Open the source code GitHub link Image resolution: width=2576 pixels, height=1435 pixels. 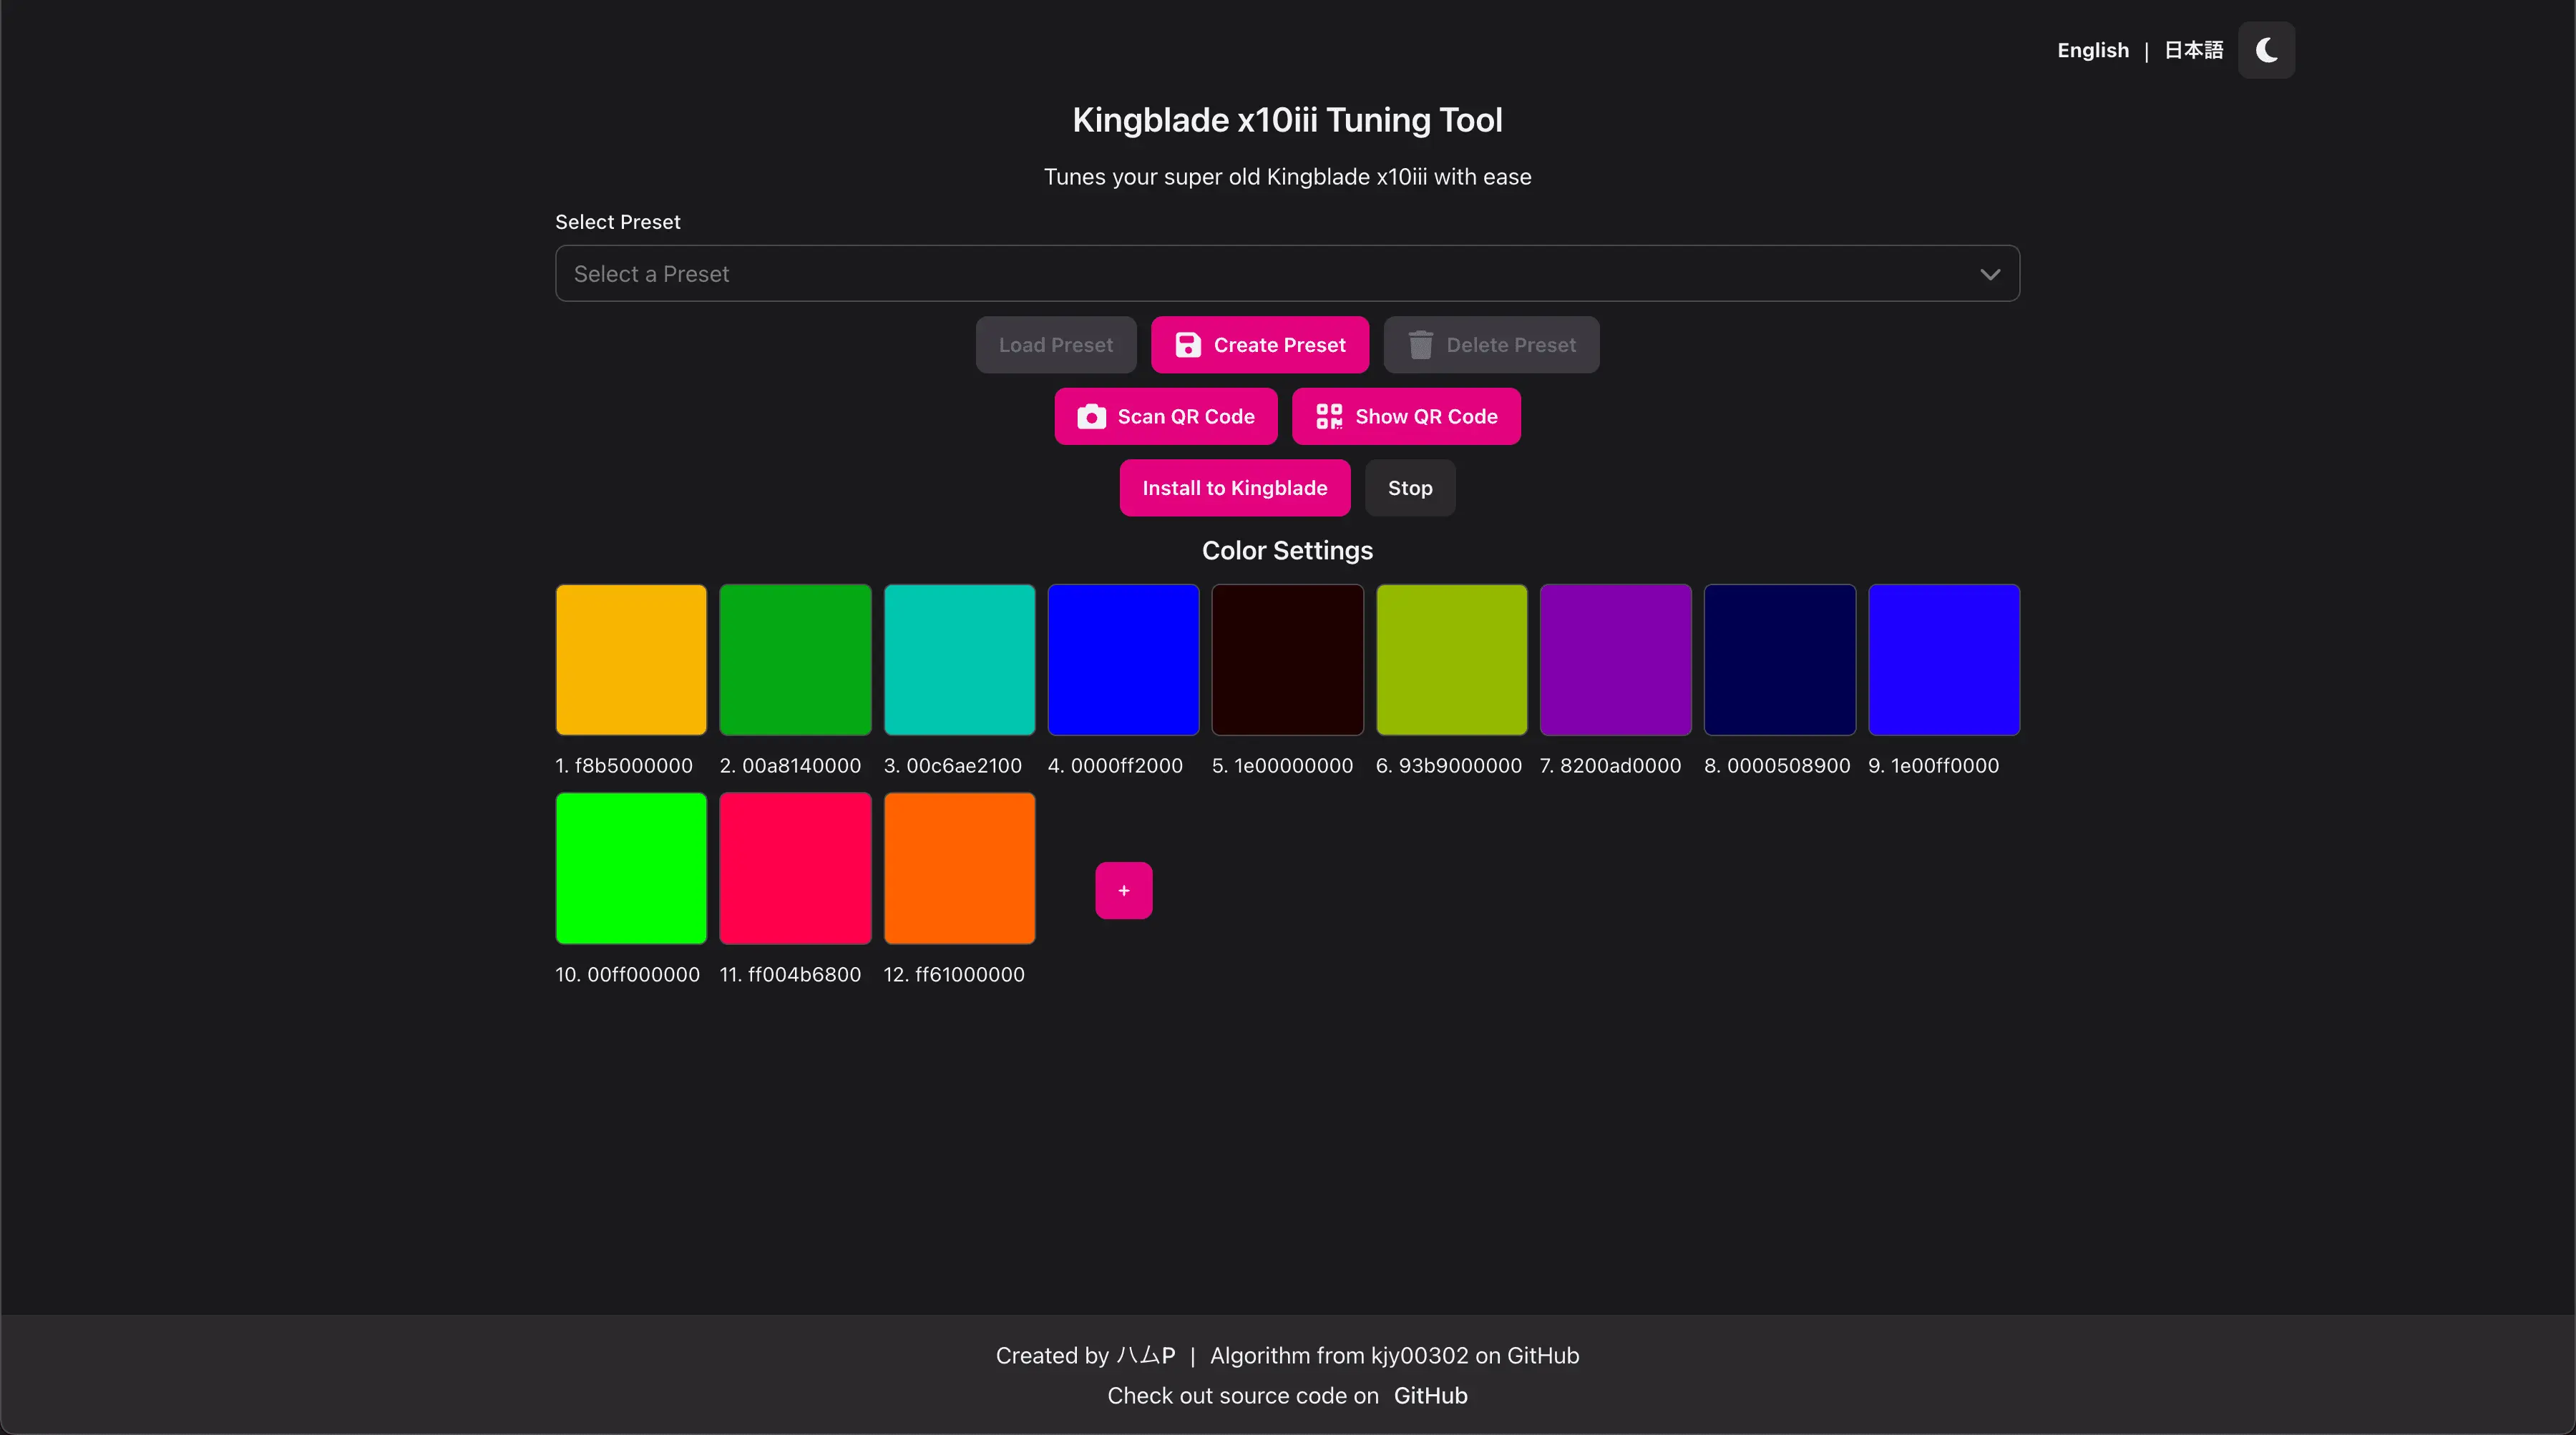[1430, 1396]
